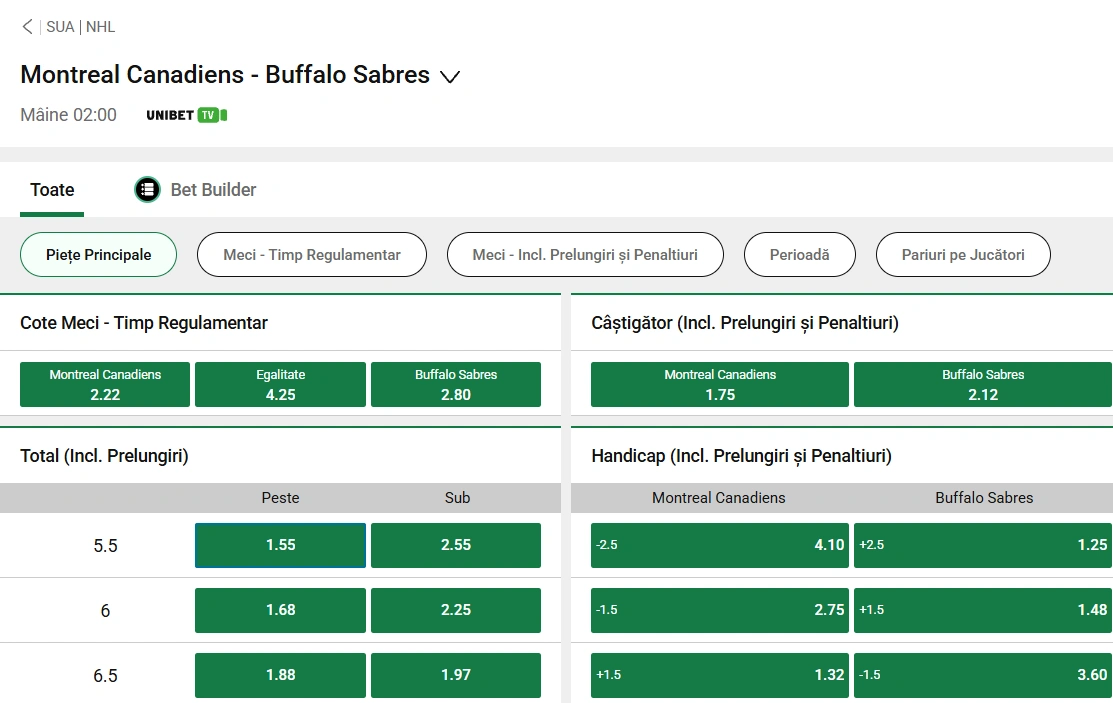Image resolution: width=1113 pixels, height=703 pixels.
Task: Select Peste 5.5 at odds 1.55
Action: pyautogui.click(x=280, y=545)
